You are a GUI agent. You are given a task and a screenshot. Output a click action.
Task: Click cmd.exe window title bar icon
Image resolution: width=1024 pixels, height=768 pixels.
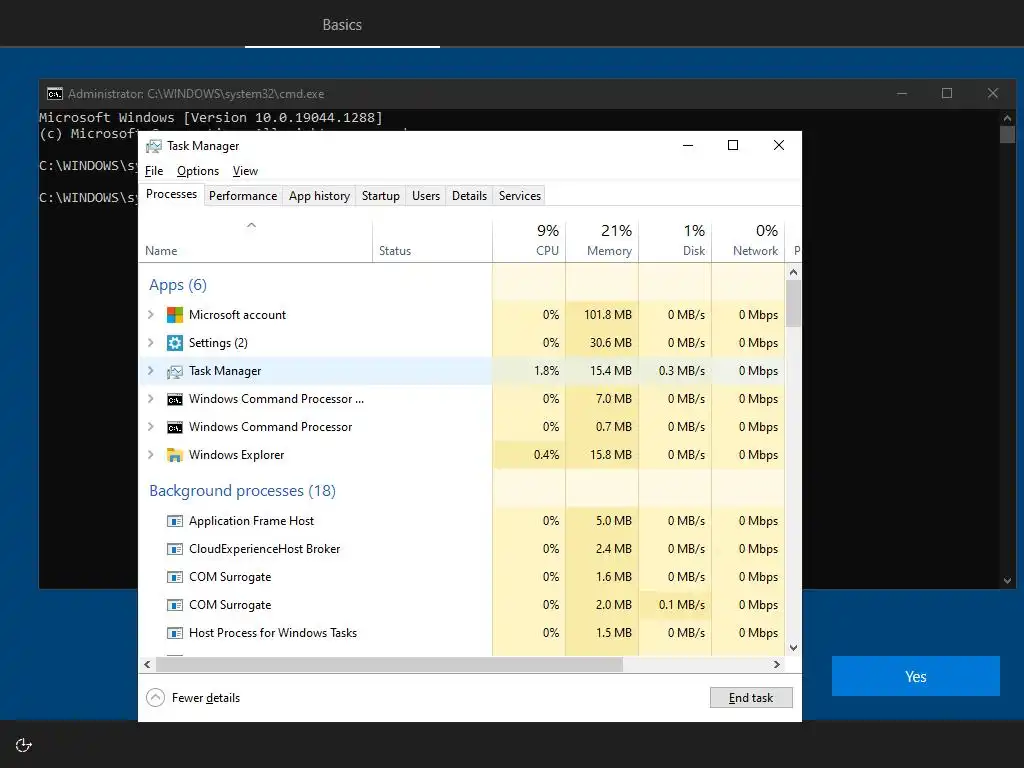tap(55, 93)
